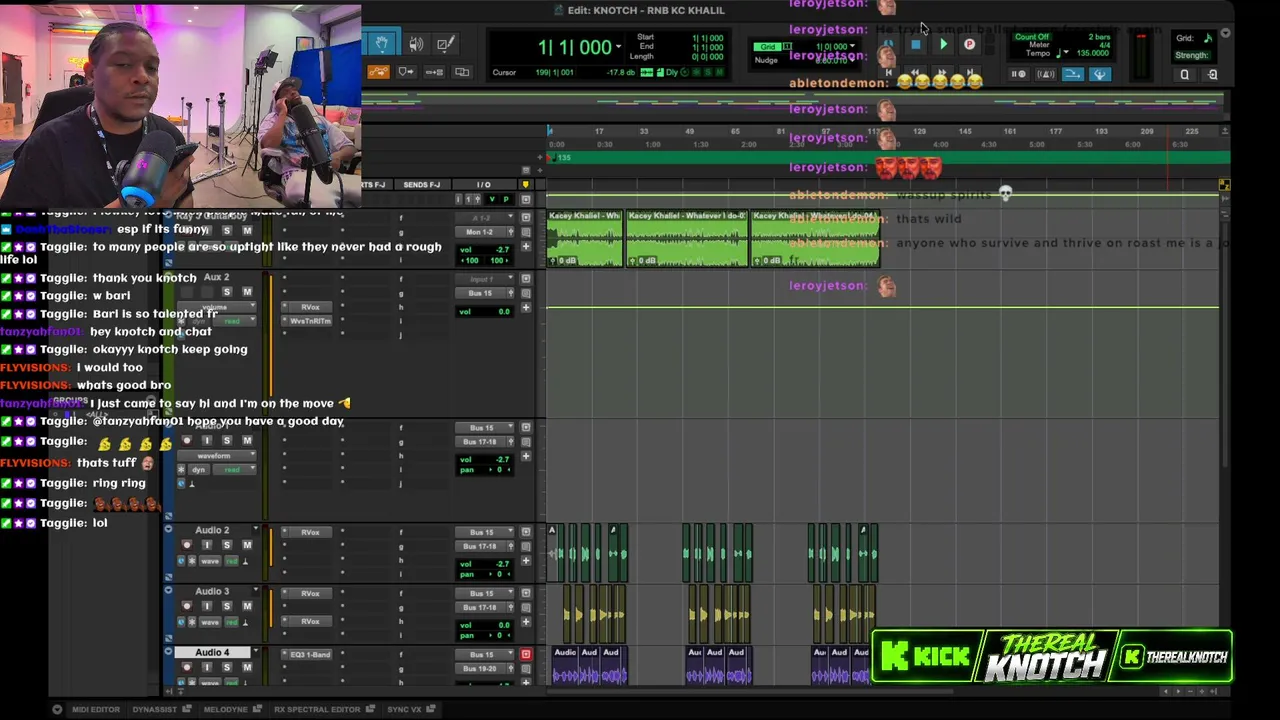Open Audio 2 track name dropdown arrow
This screenshot has height=720, width=1280.
(255, 530)
